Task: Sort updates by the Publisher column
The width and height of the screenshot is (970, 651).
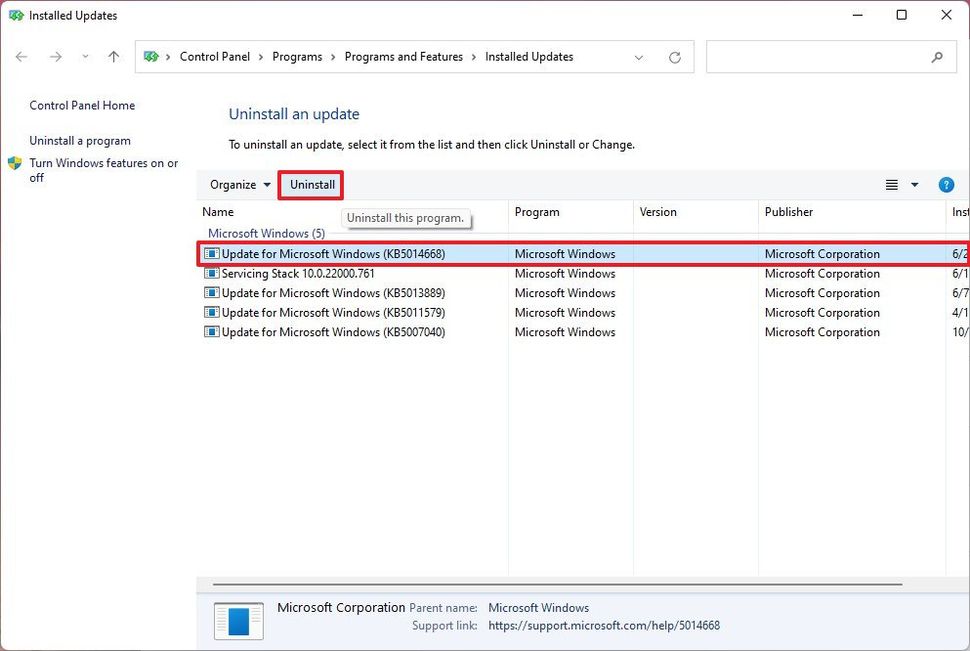Action: coord(789,212)
